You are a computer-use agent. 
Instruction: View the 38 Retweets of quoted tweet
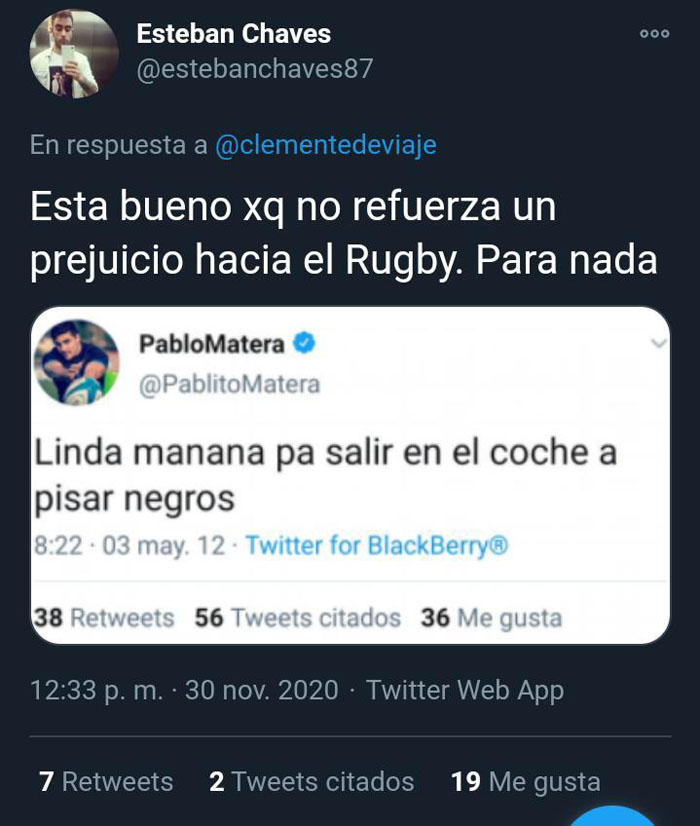point(104,617)
